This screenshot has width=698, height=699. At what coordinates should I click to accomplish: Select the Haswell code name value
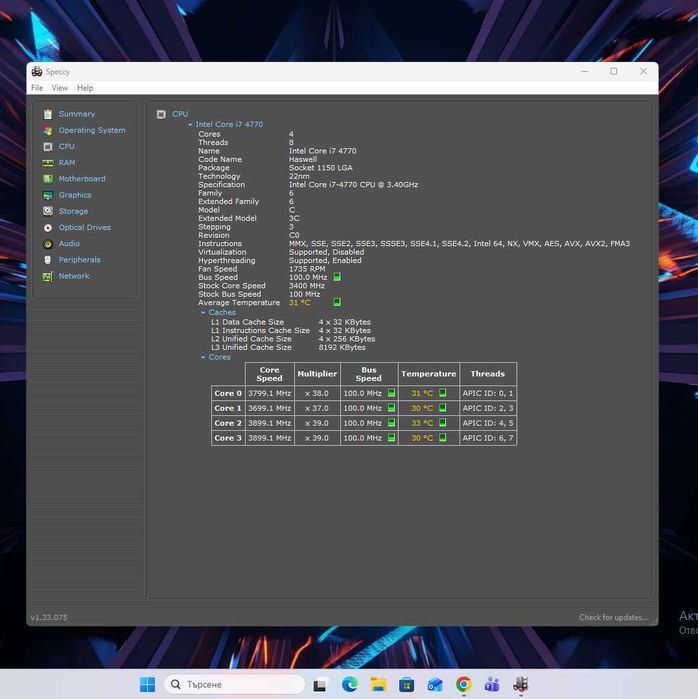(303, 159)
